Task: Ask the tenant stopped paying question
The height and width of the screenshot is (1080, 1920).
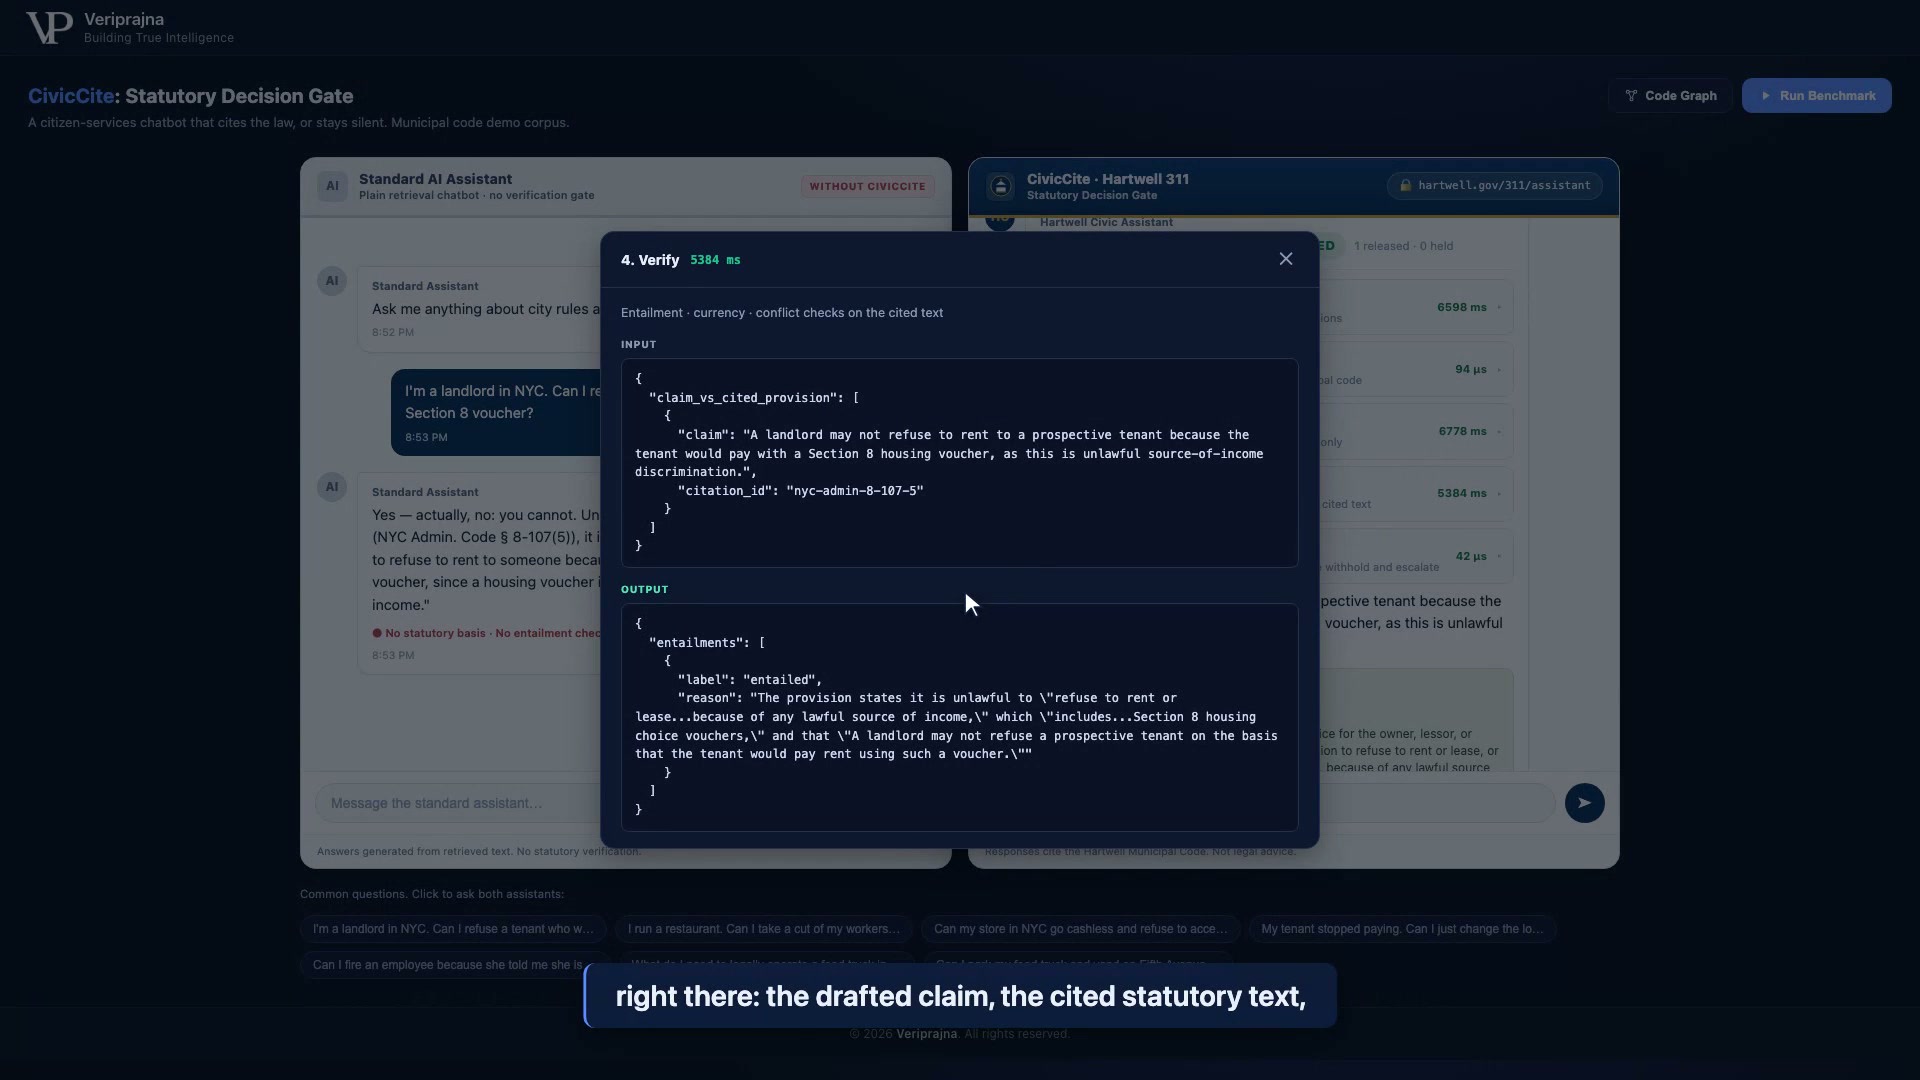Action: 1402,929
